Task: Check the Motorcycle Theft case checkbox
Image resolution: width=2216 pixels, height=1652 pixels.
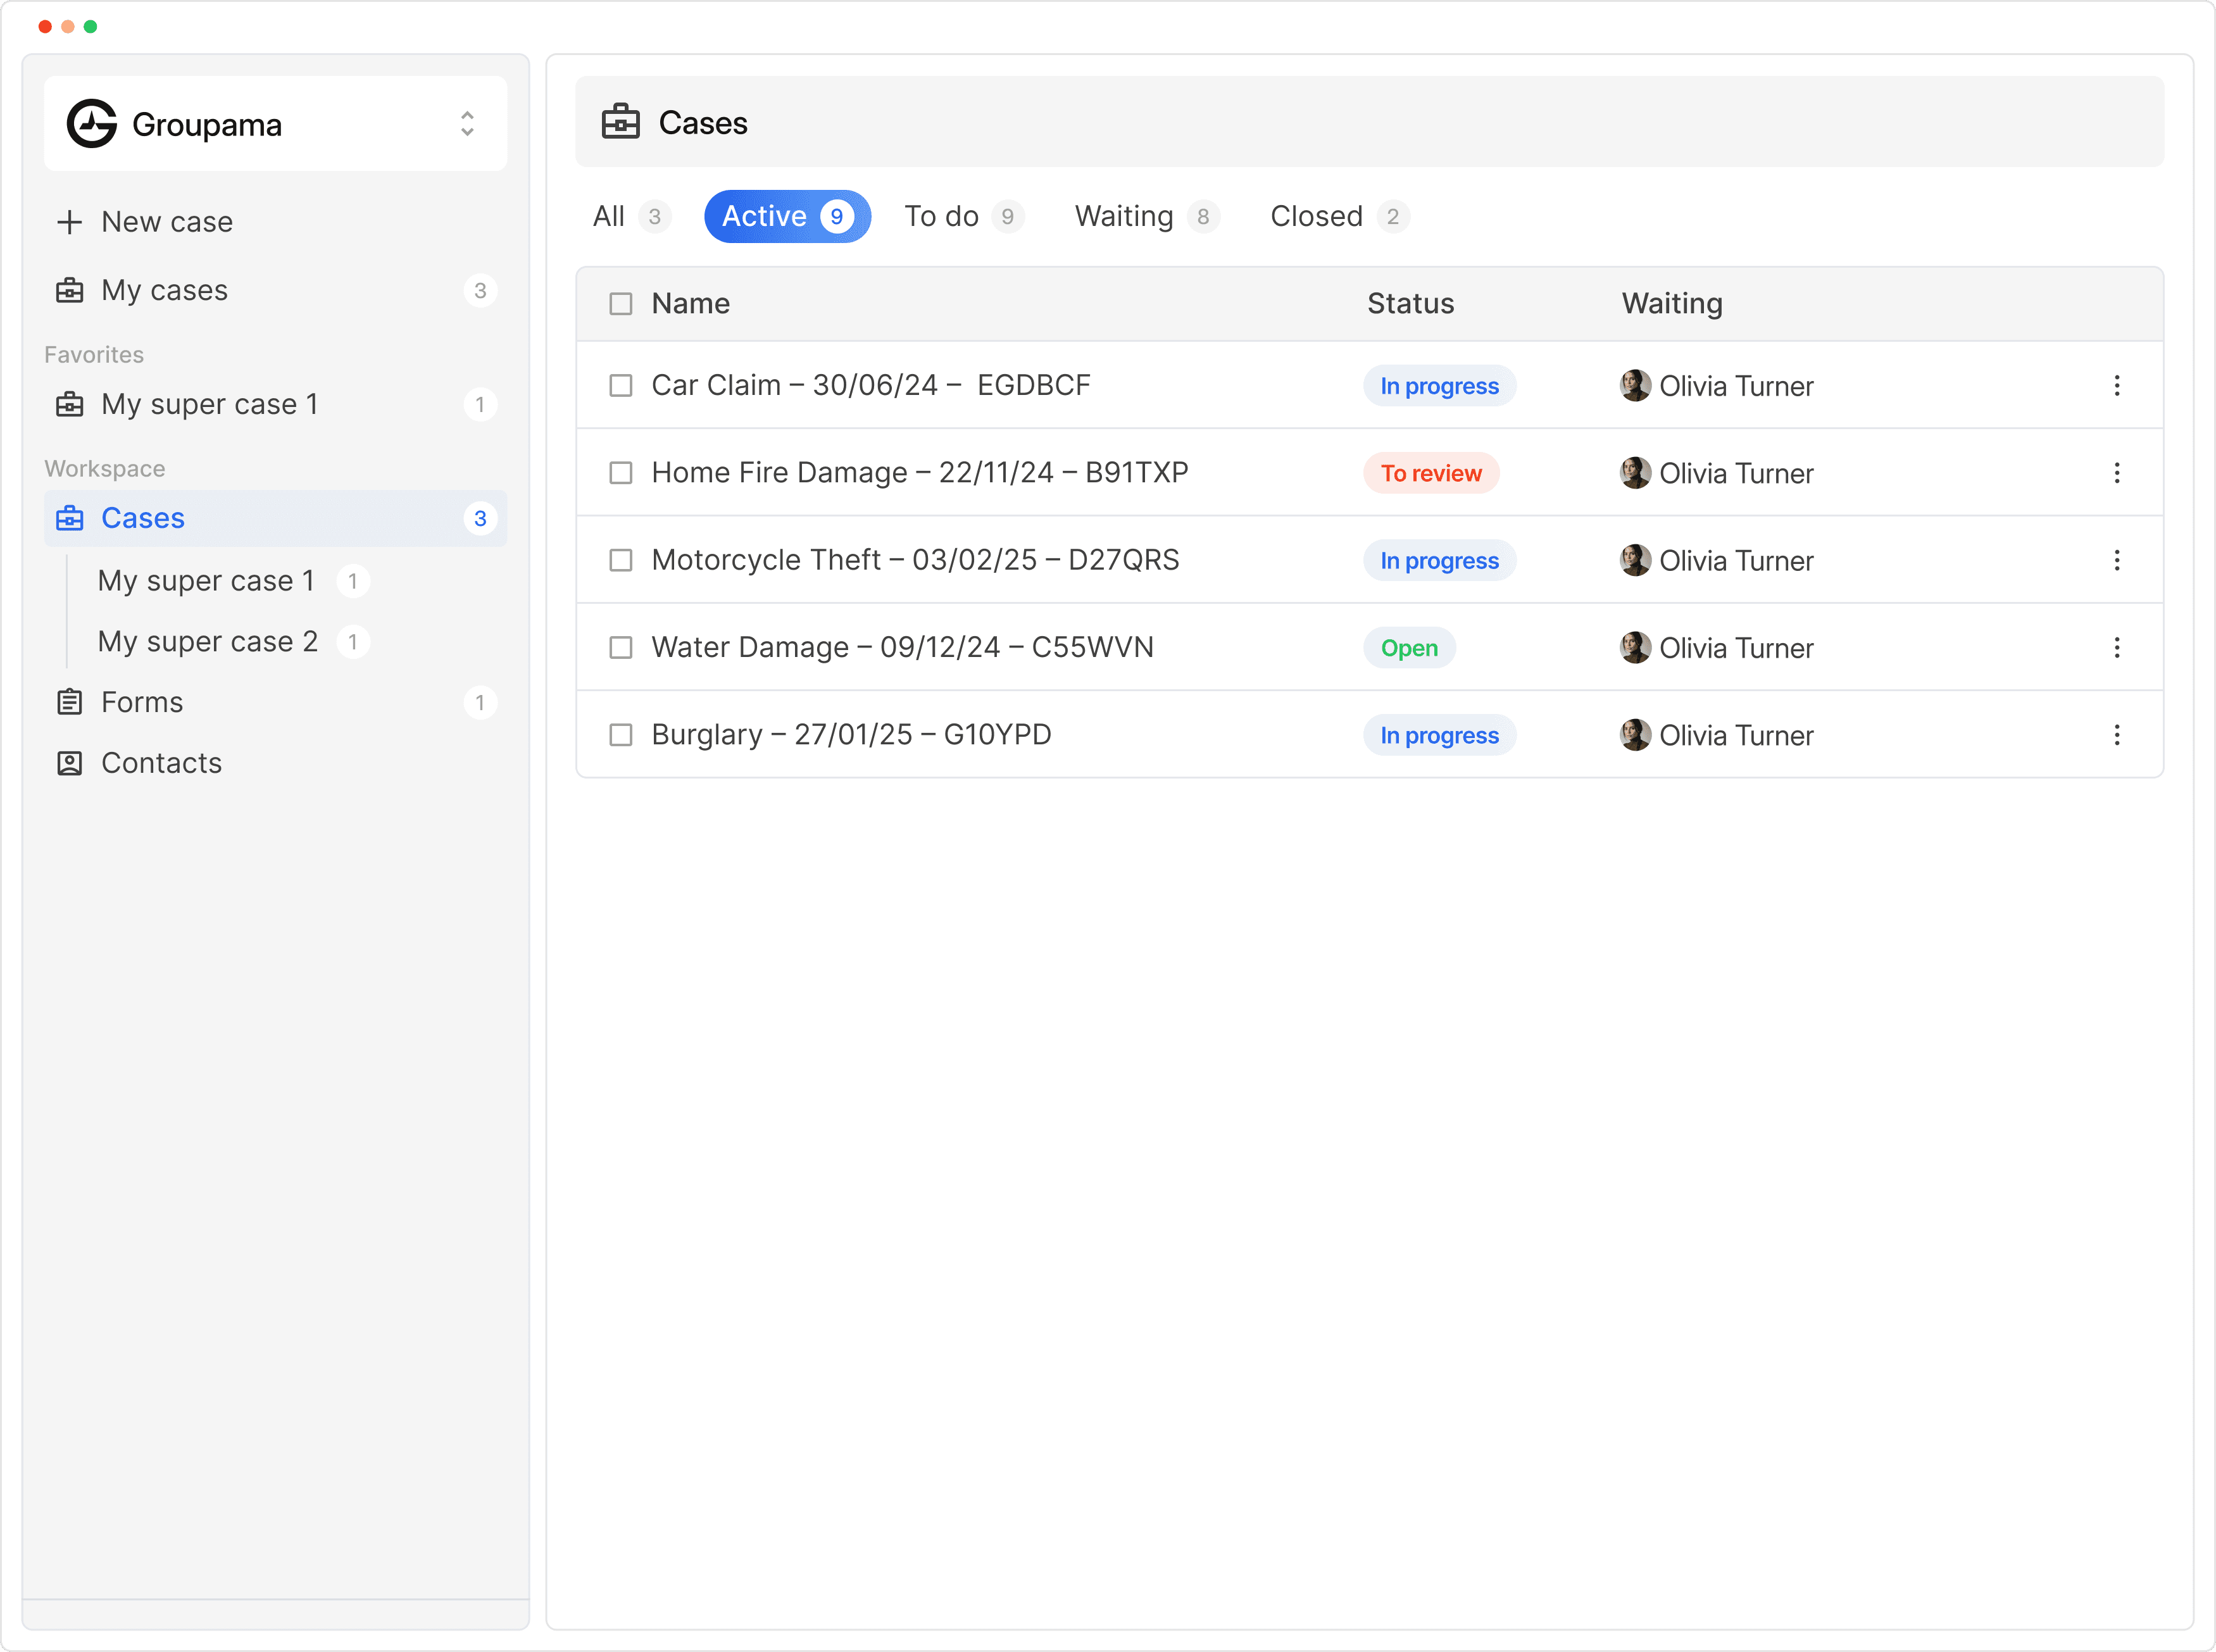Action: (621, 560)
